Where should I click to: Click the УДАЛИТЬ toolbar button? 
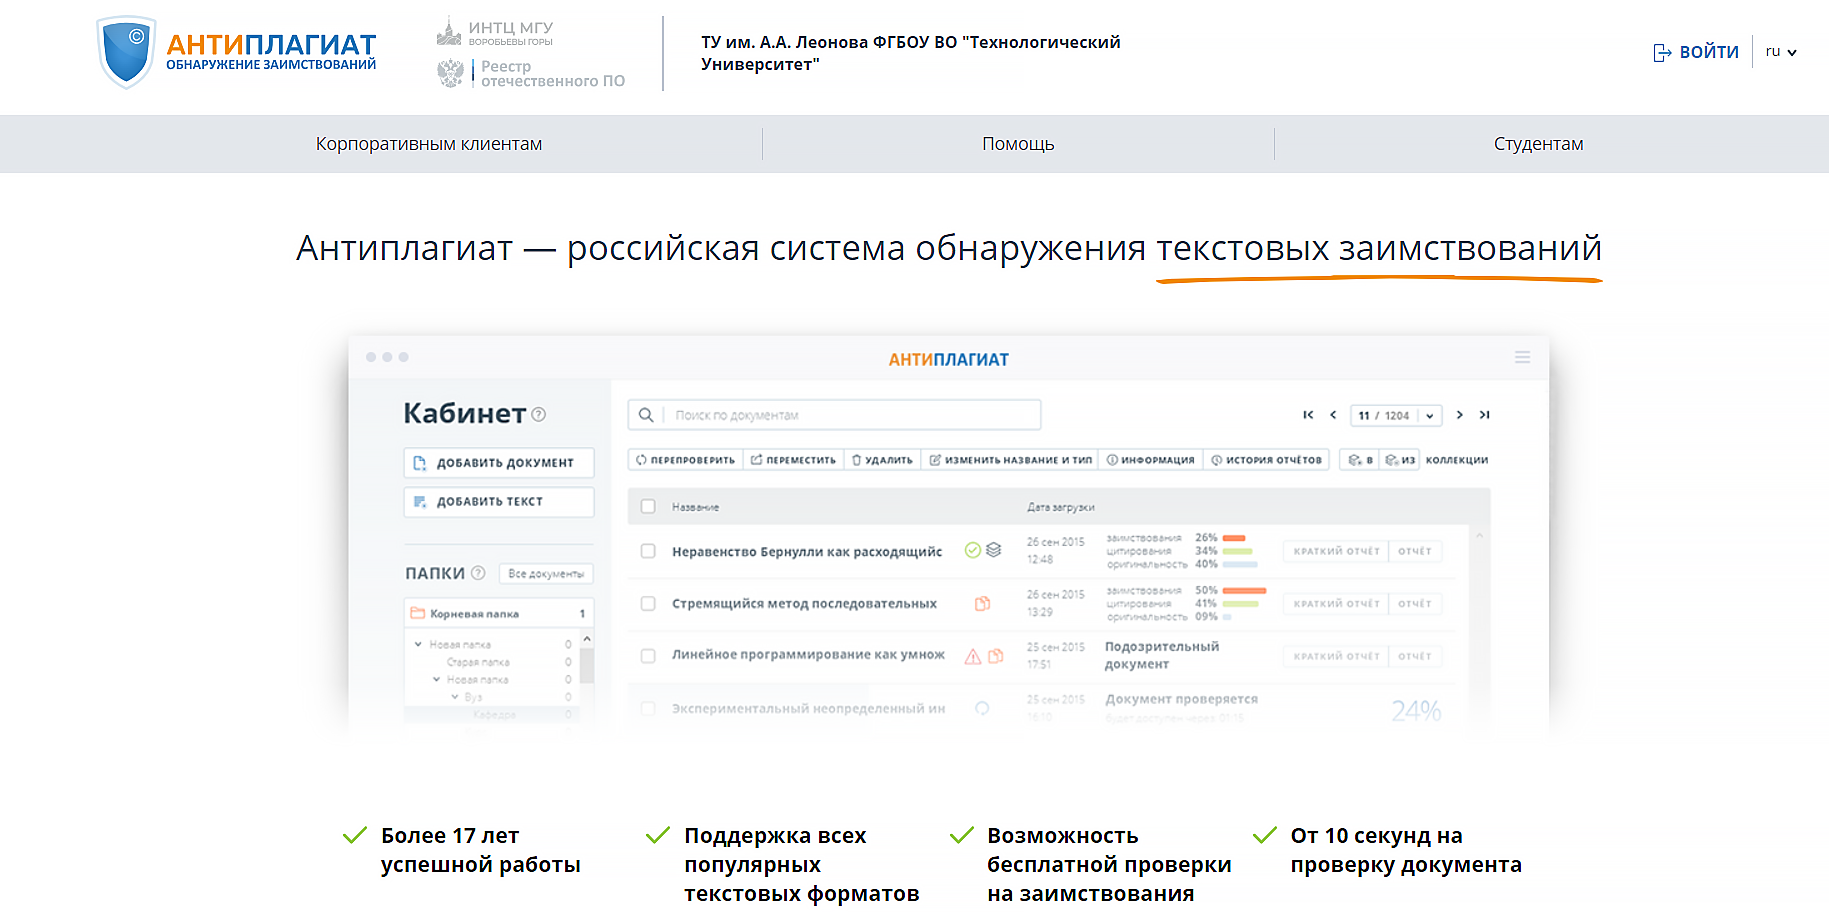click(x=882, y=460)
